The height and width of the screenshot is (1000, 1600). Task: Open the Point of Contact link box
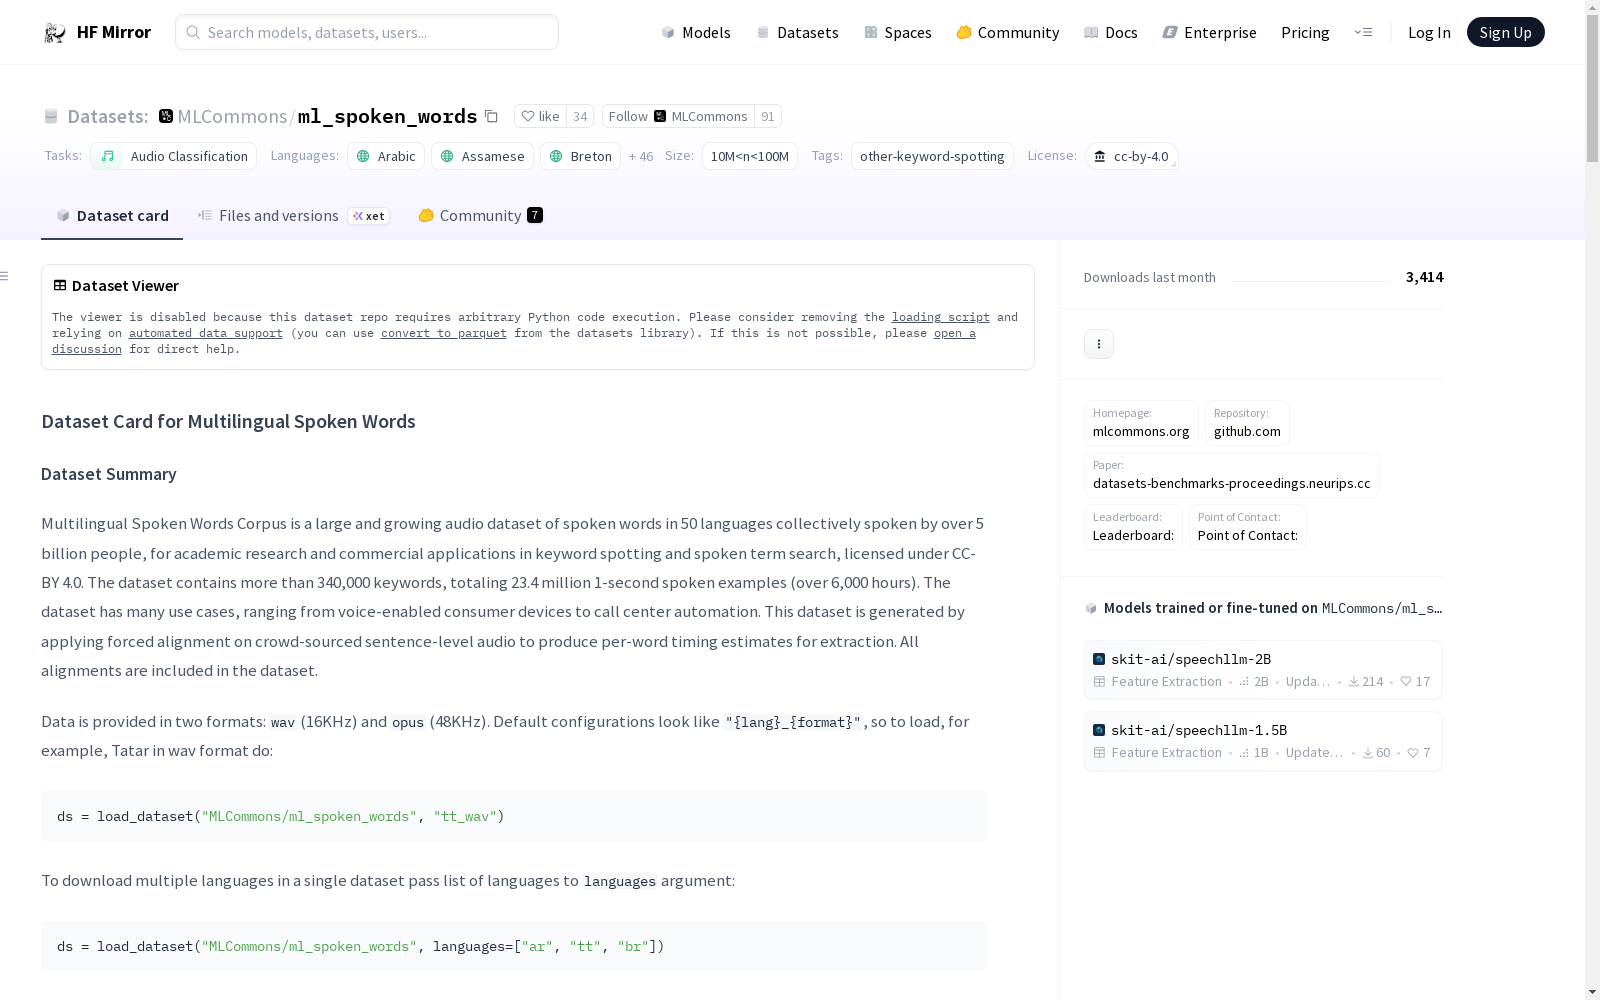[x=1248, y=526]
